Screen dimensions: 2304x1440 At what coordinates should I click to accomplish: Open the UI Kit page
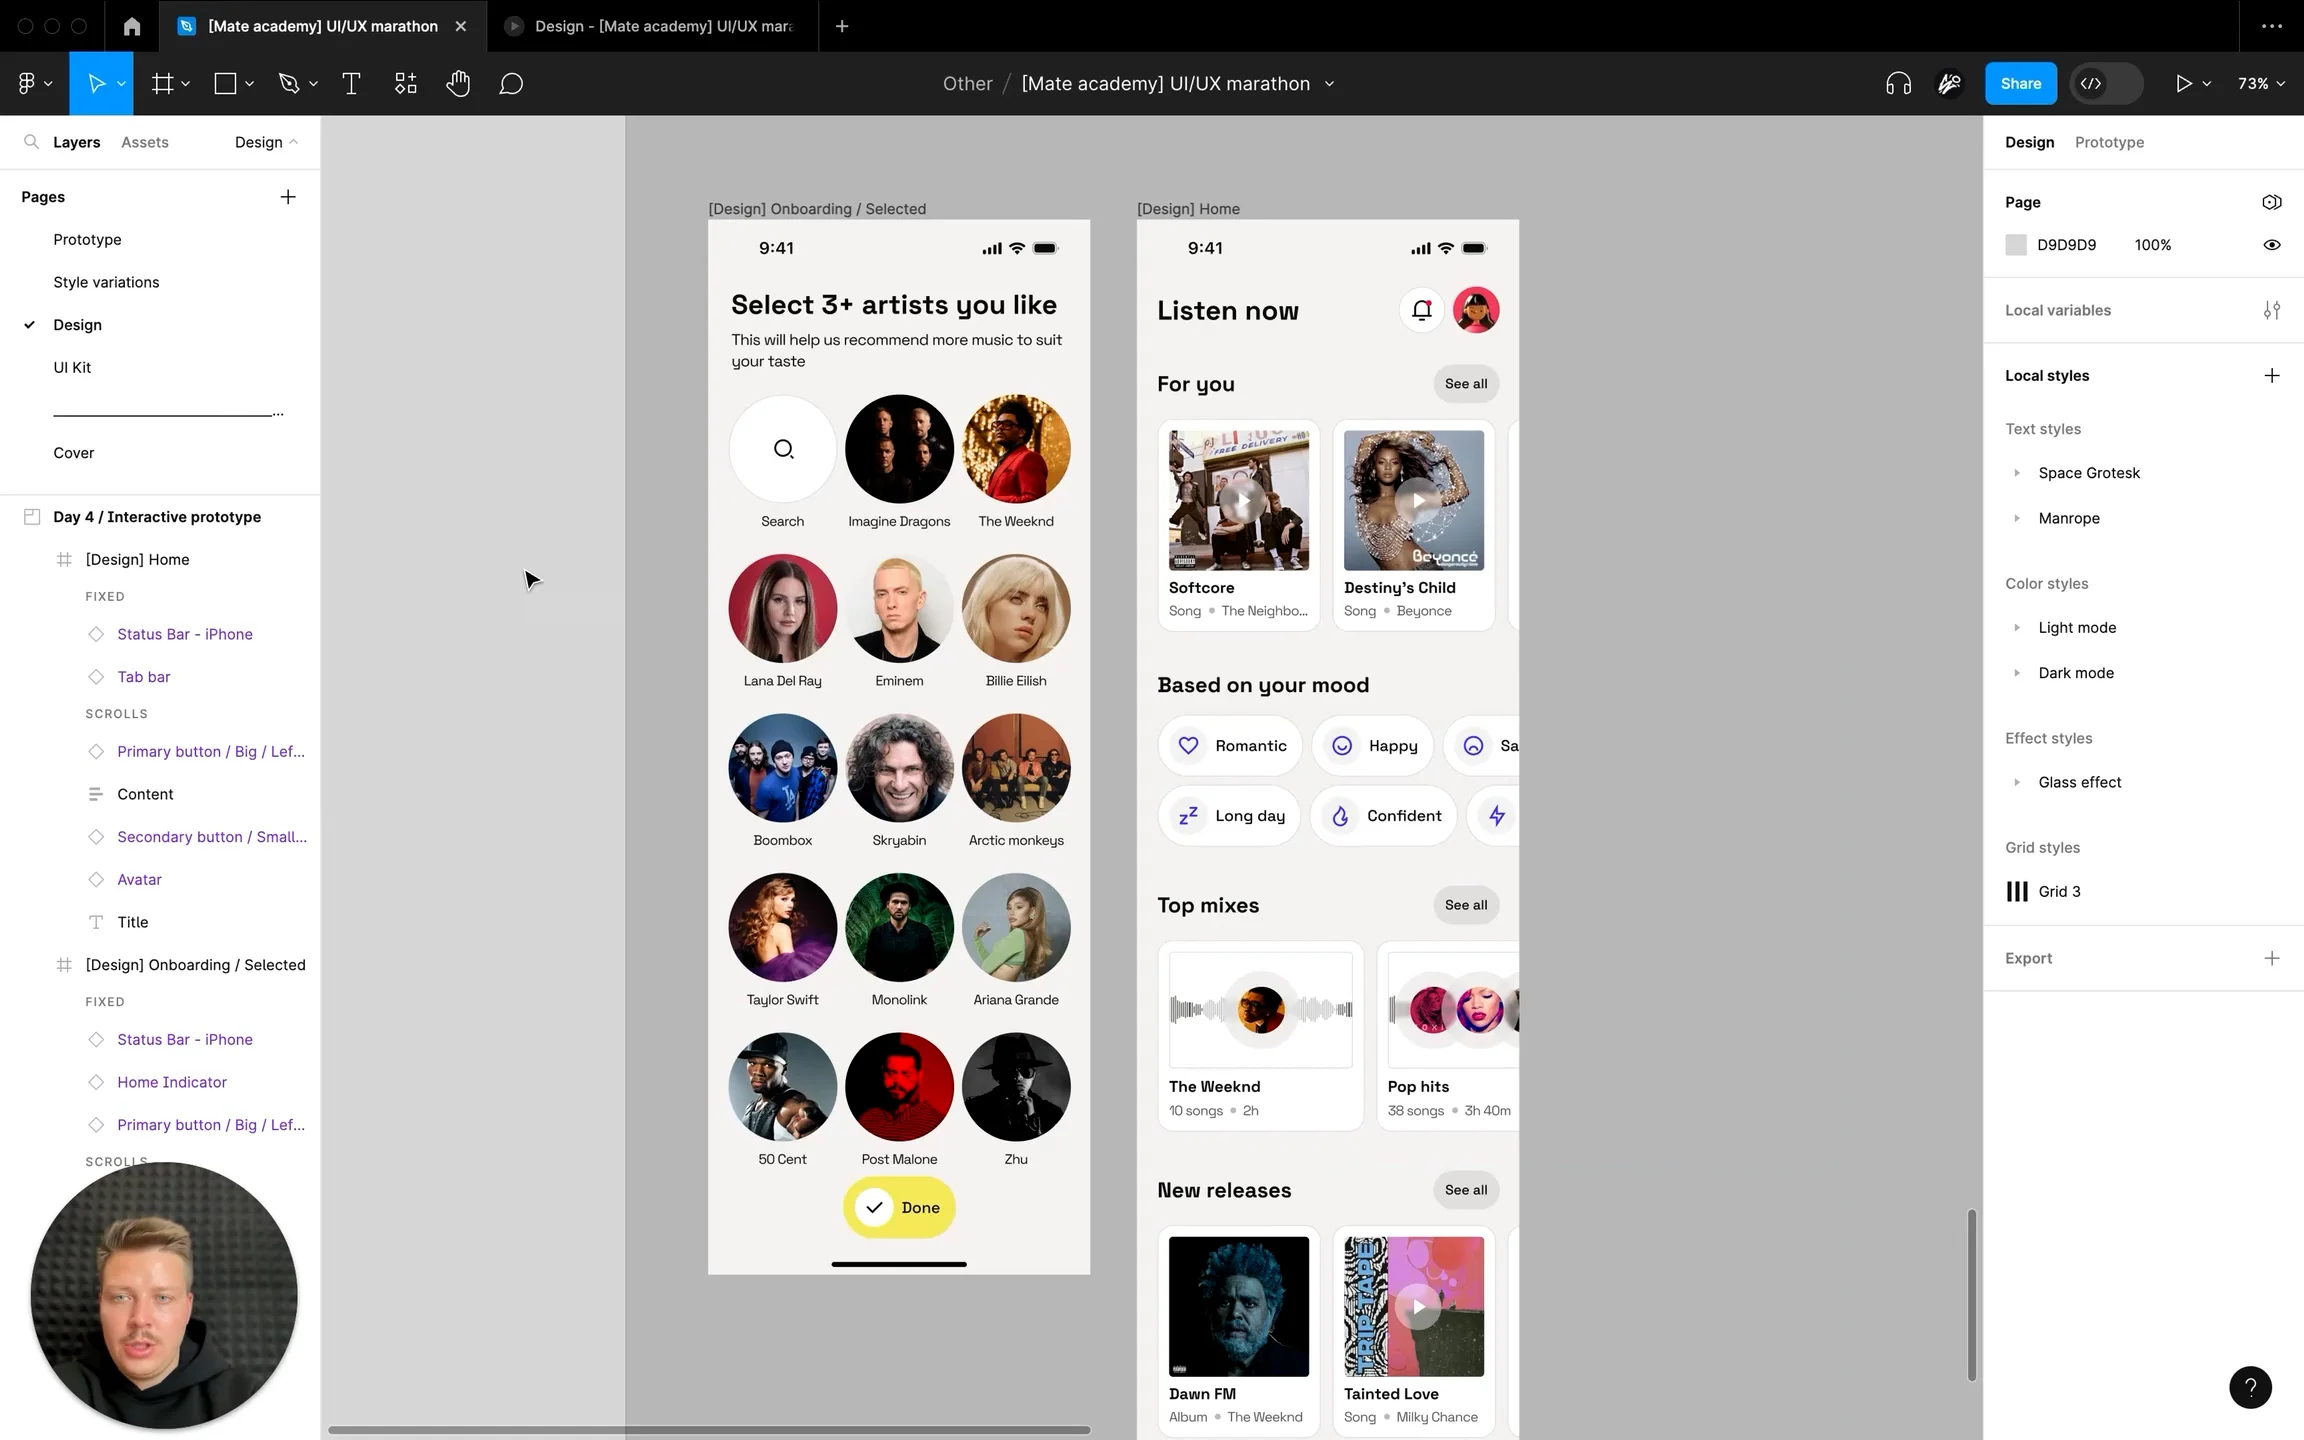coord(72,367)
